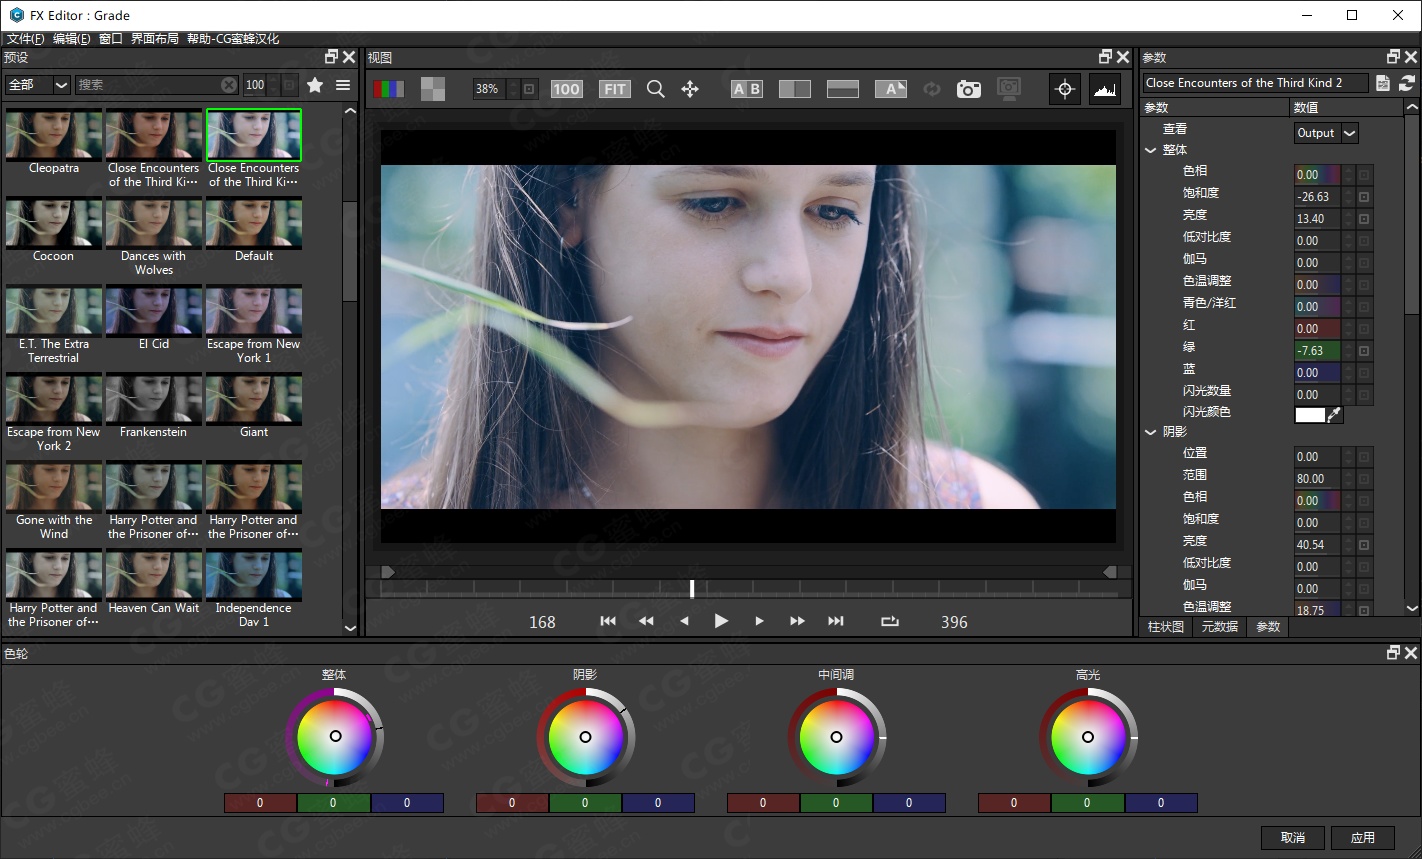Click the fast forward button

click(x=797, y=621)
